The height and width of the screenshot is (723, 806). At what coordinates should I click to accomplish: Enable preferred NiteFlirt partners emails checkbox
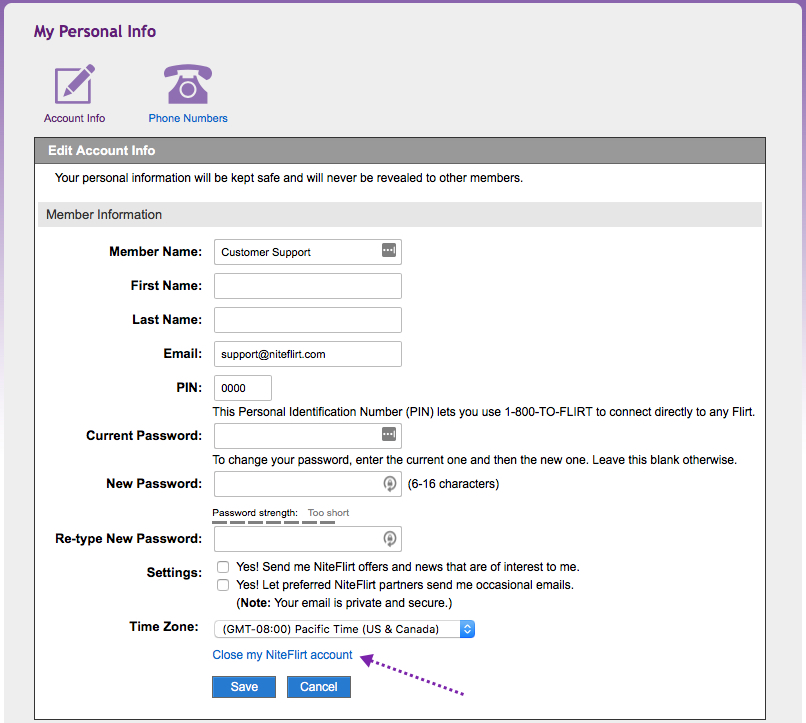(x=223, y=585)
